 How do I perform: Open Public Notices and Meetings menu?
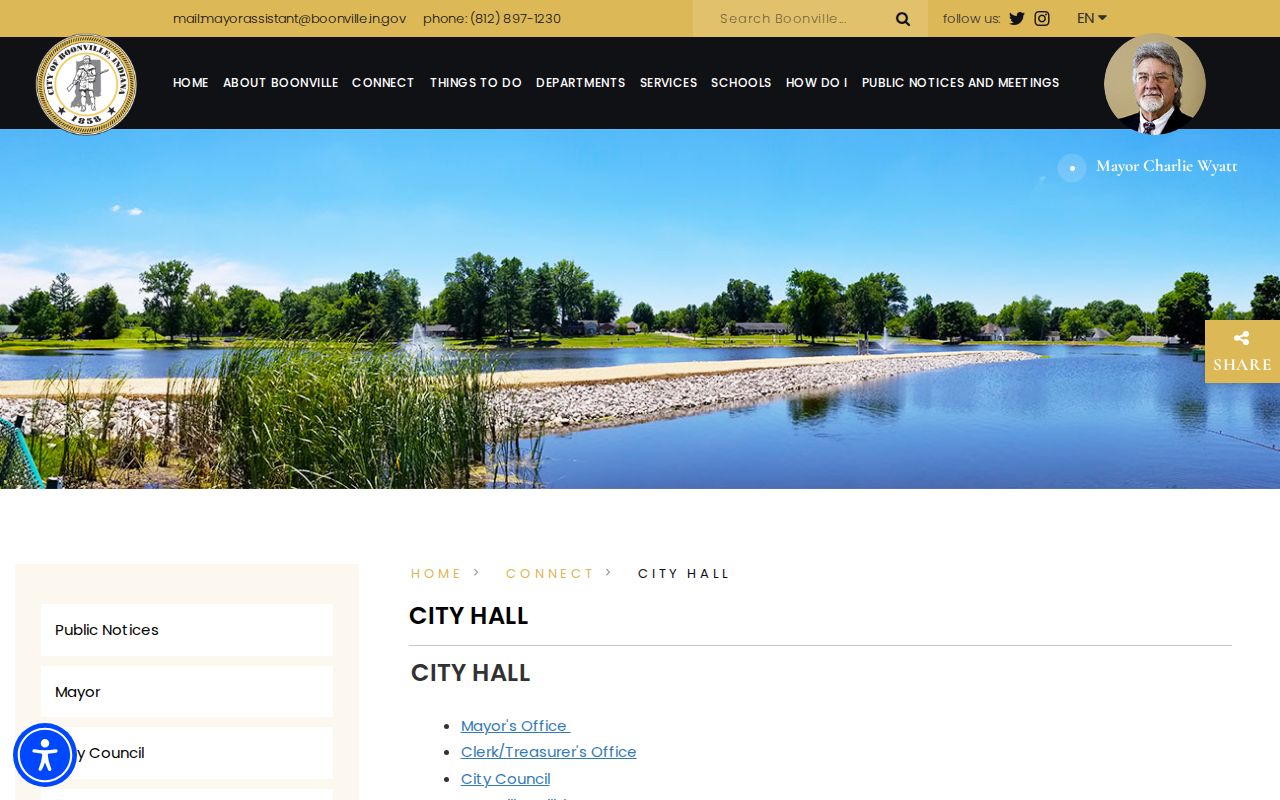point(960,83)
